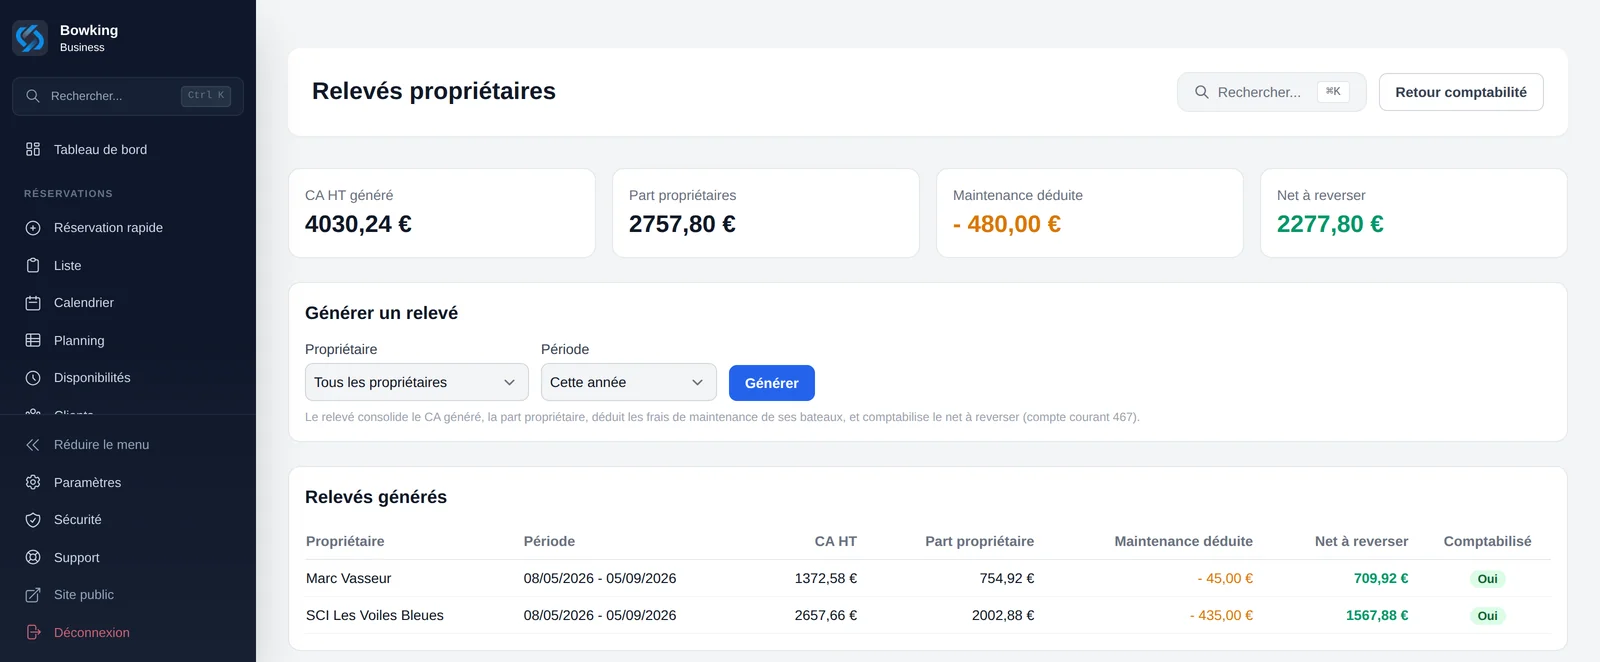Click the blue Générer button
Viewport: 1600px width, 662px height.
[x=772, y=383]
